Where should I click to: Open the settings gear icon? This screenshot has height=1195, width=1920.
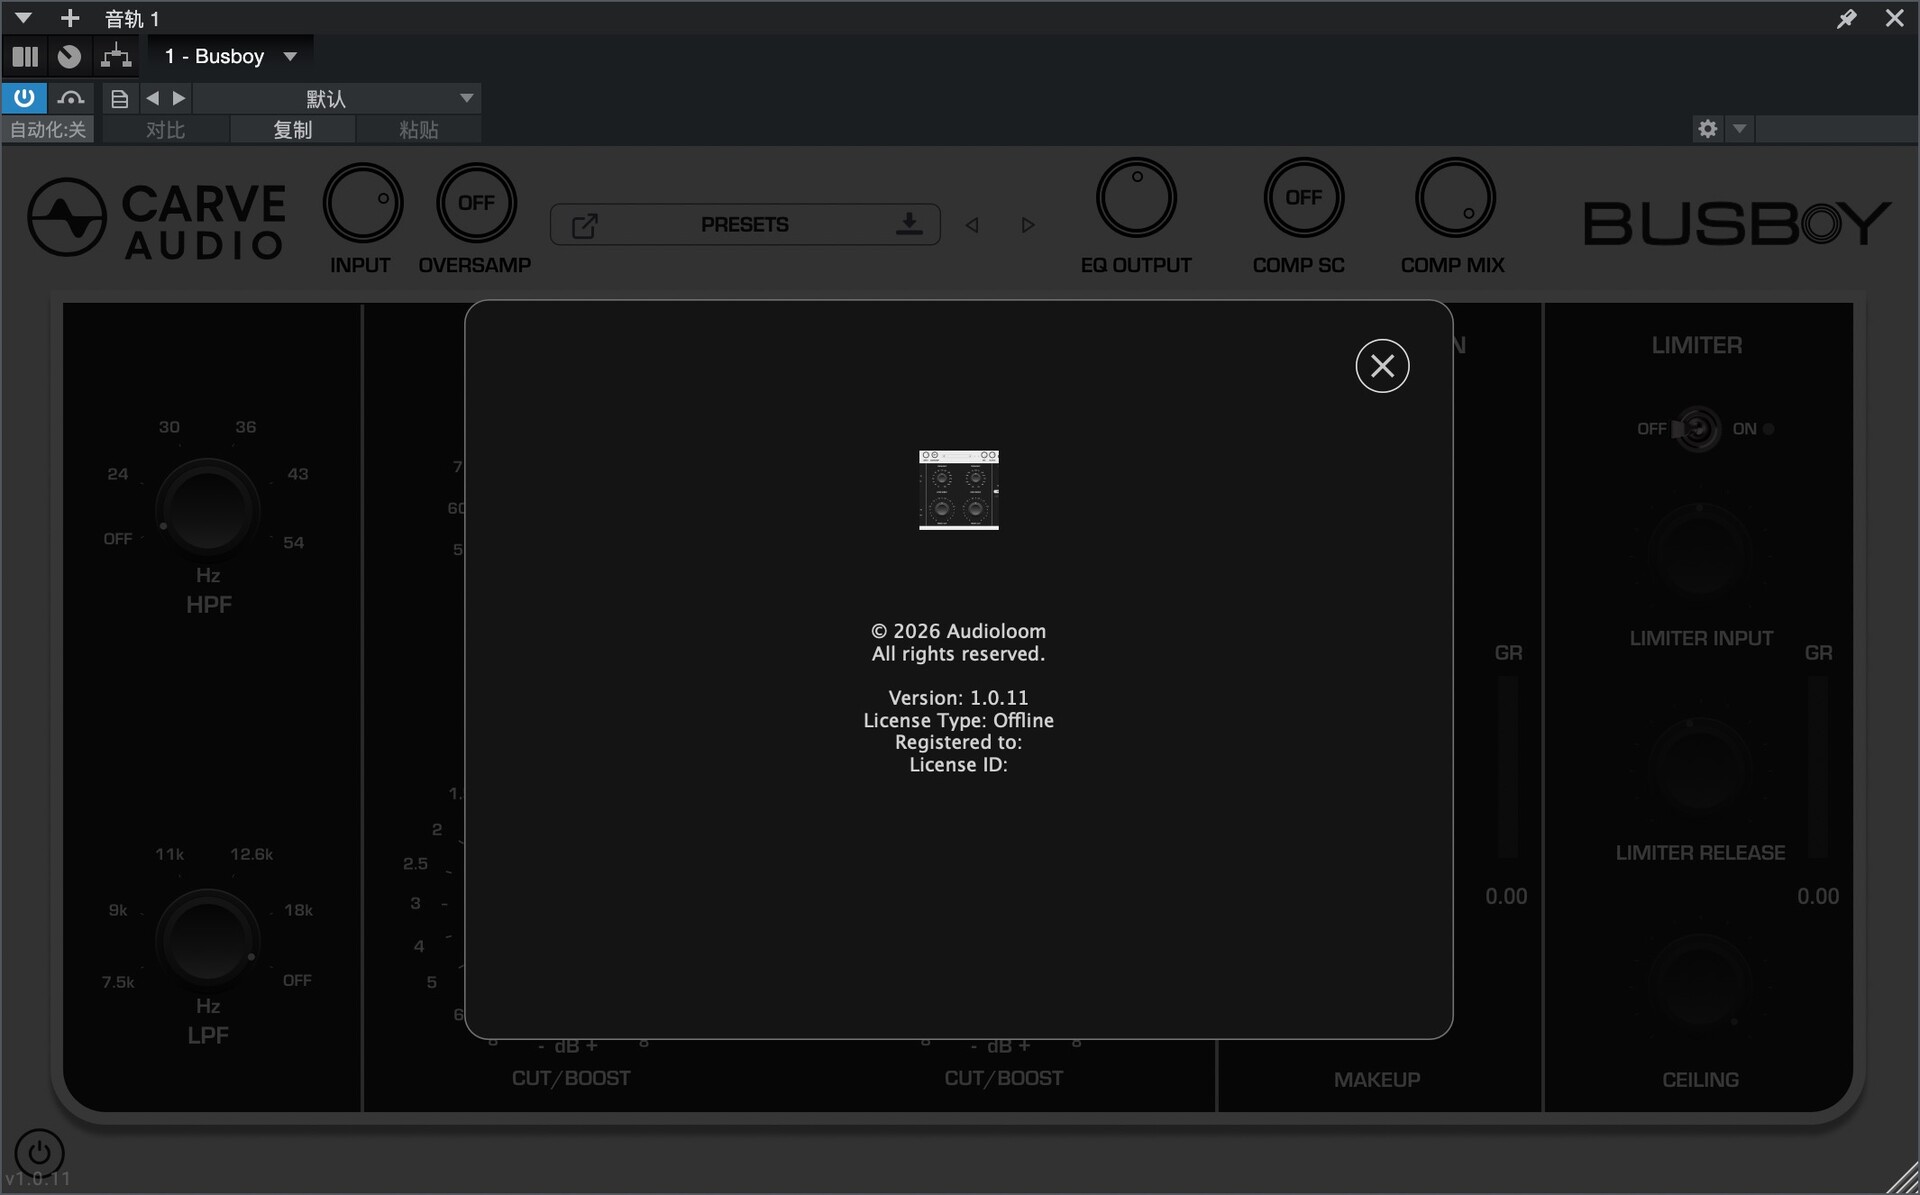[x=1707, y=129]
